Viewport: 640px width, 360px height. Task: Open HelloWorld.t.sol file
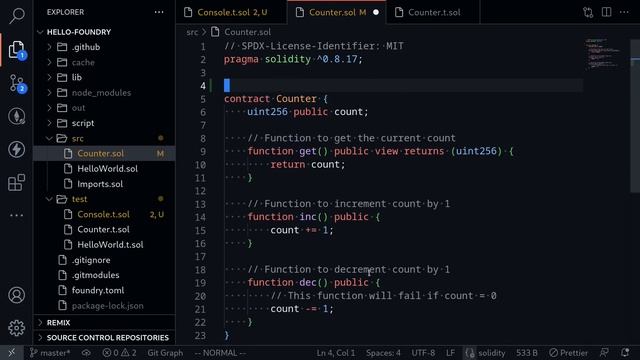[x=104, y=244]
